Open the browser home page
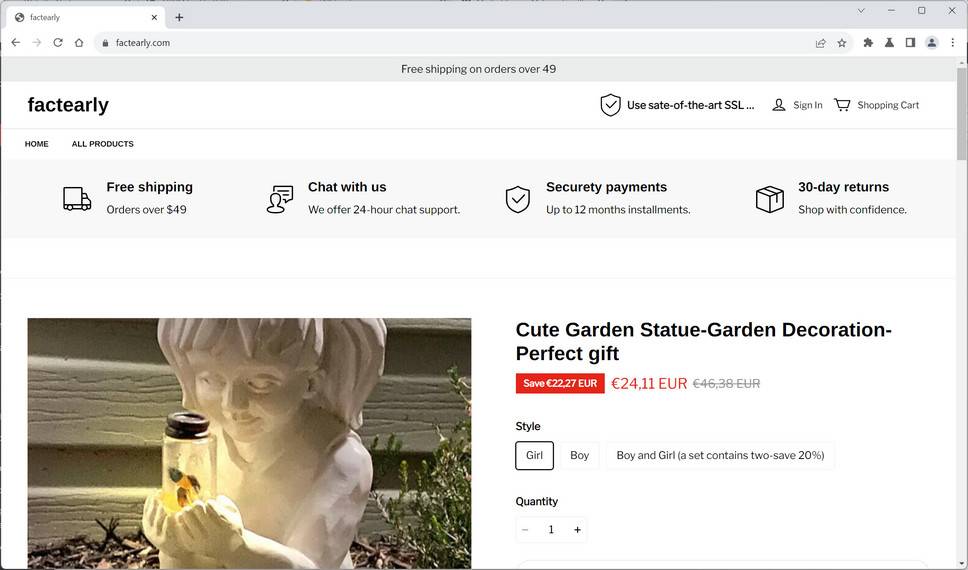 click(x=79, y=43)
